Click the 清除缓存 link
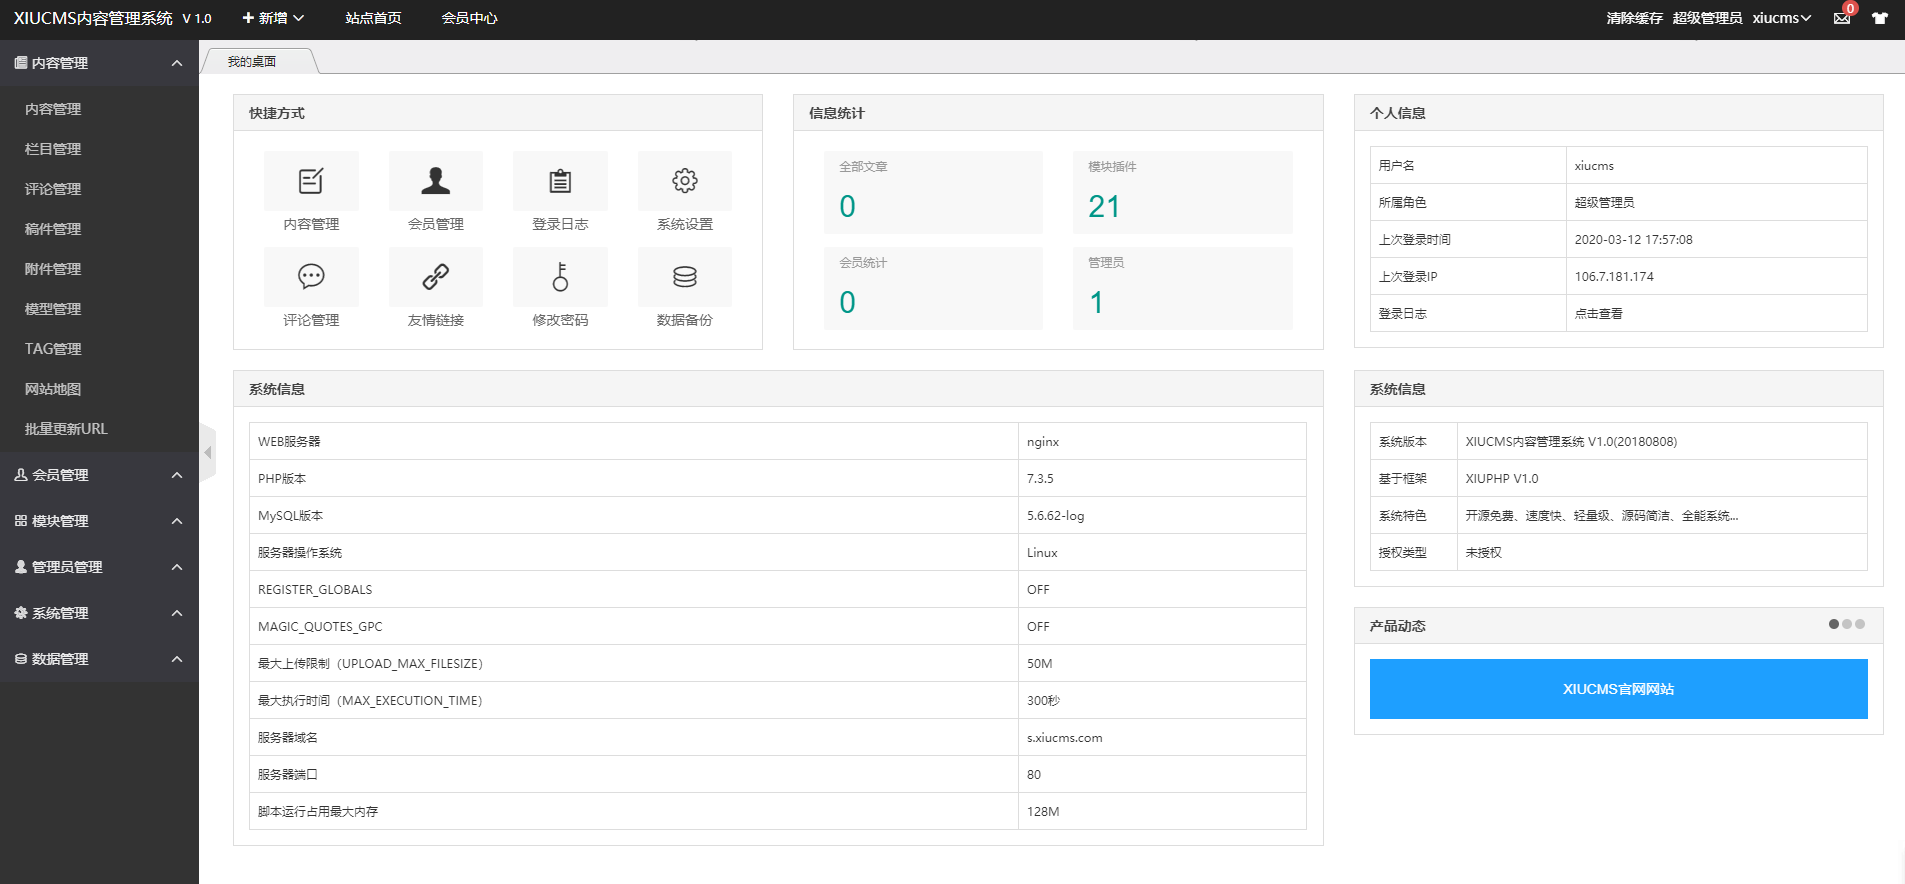1905x884 pixels. pos(1634,18)
